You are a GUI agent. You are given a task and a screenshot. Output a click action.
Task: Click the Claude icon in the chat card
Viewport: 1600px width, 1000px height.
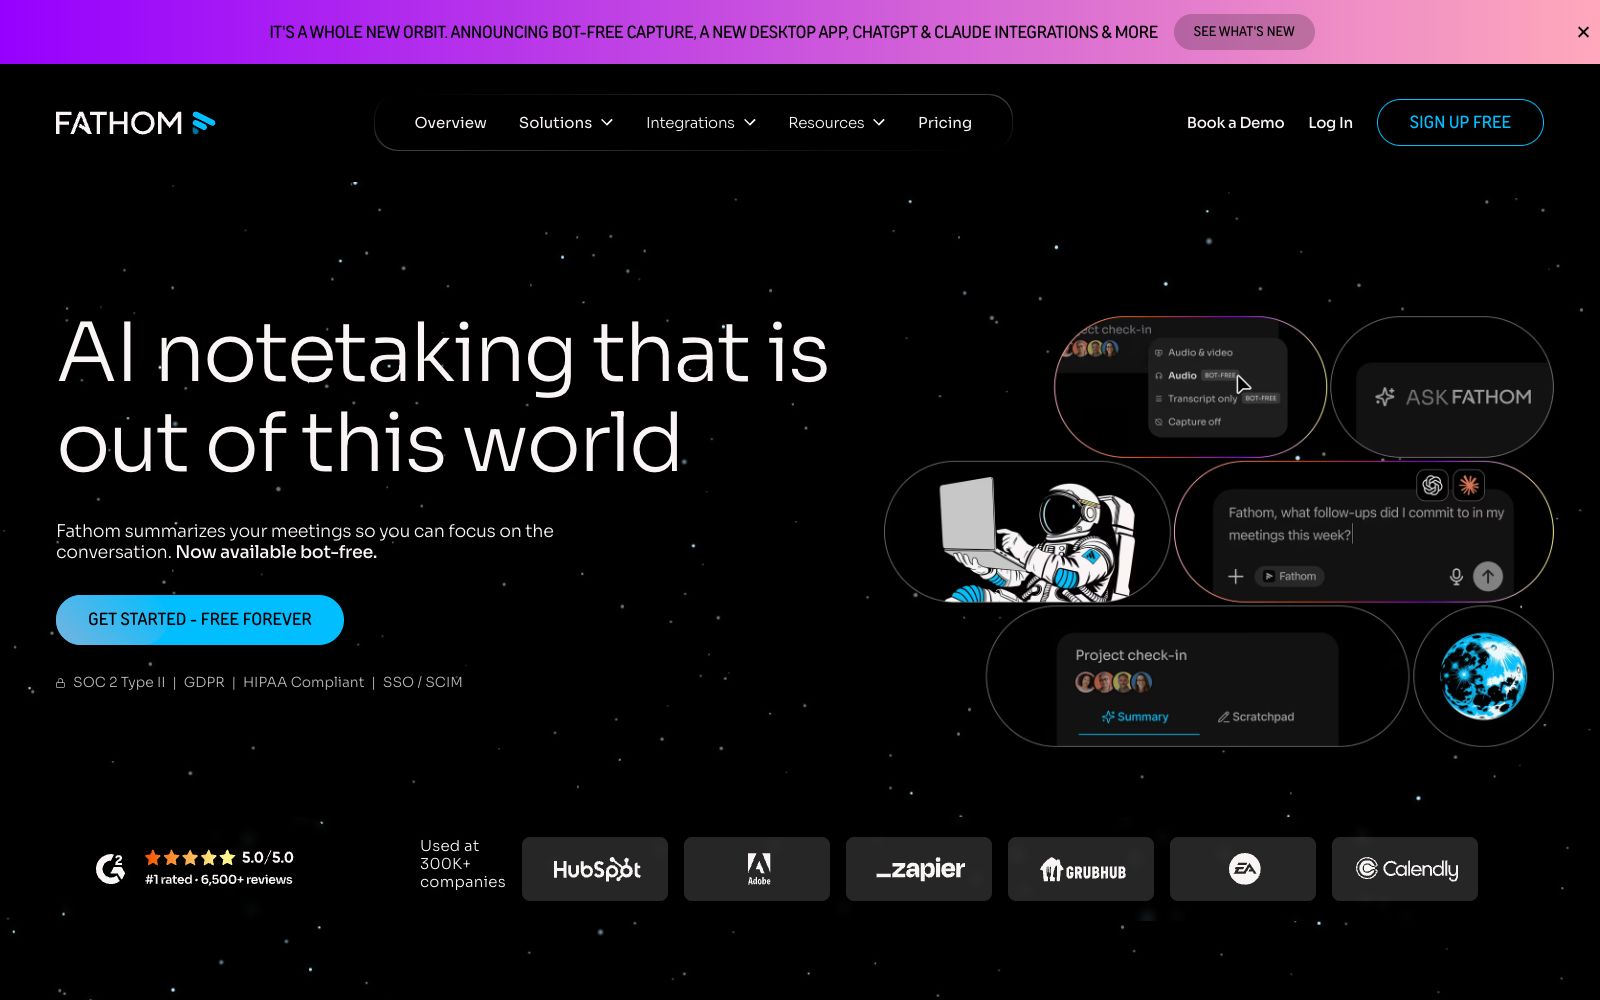point(1469,485)
